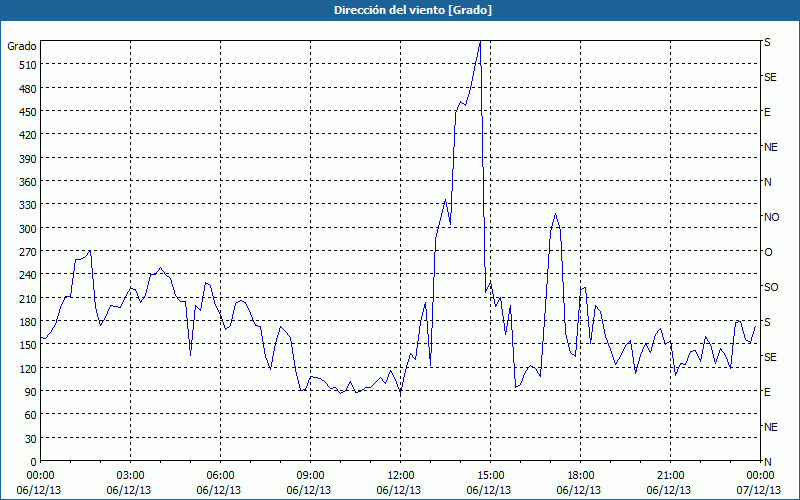Image resolution: width=800 pixels, height=500 pixels.
Task: Click compass label 'N' aligned with 360
Action: (x=767, y=182)
